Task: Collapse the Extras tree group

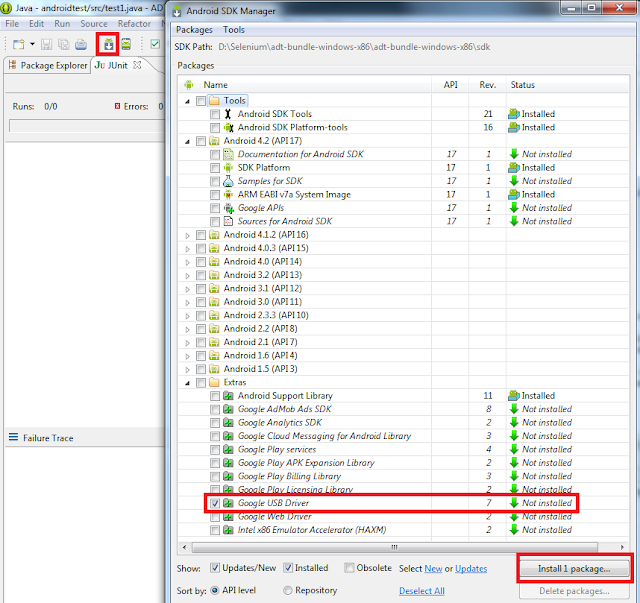Action: click(187, 383)
